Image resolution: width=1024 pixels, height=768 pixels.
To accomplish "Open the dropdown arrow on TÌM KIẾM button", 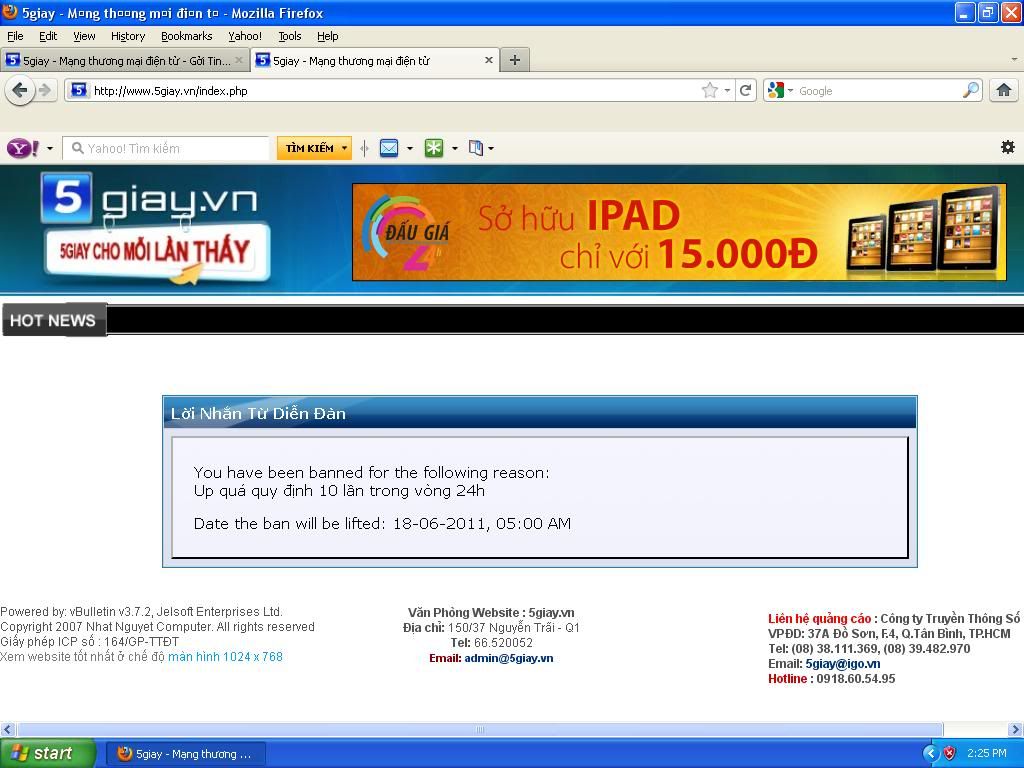I will [344, 148].
